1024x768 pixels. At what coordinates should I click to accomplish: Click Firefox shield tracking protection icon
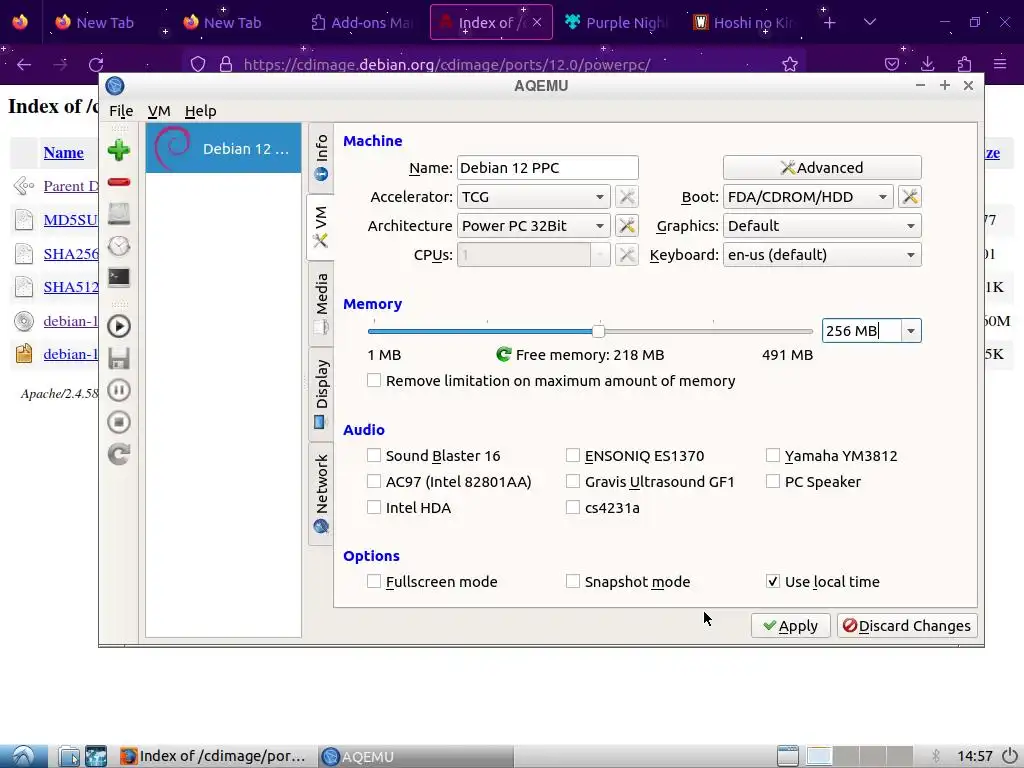pyautogui.click(x=198, y=64)
